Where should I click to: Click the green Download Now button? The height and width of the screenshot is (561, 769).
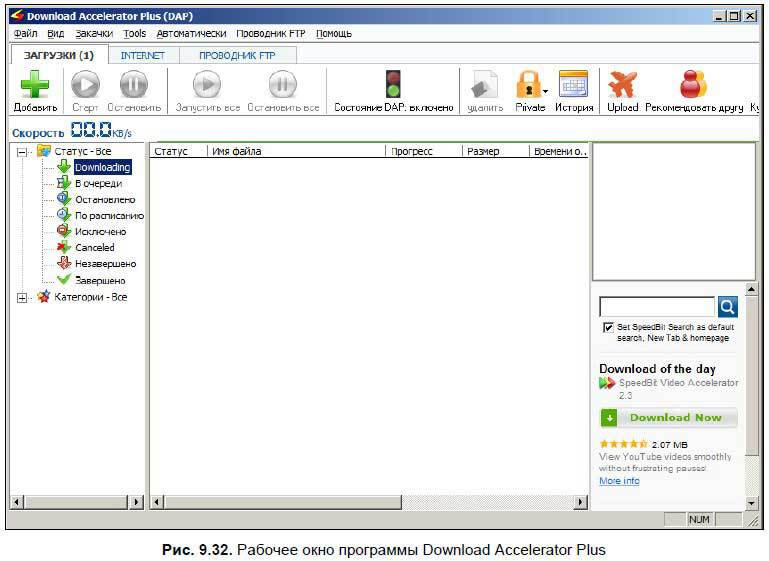(x=668, y=418)
